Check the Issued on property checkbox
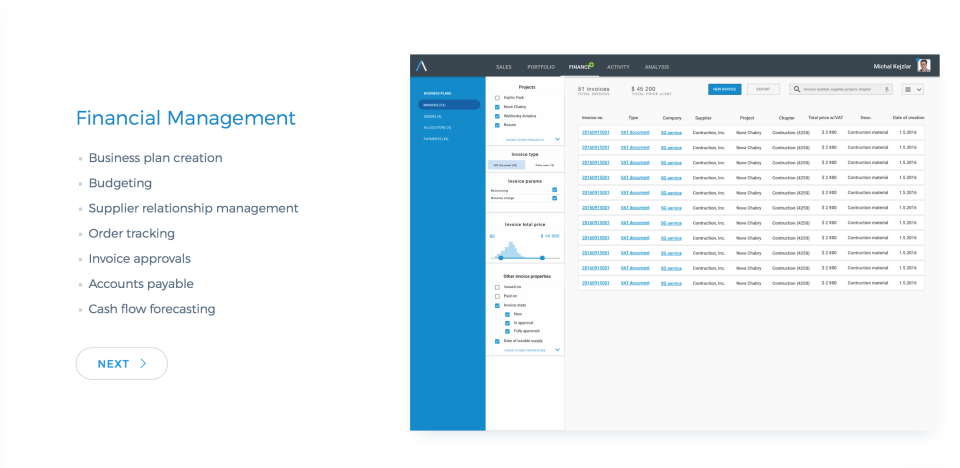960x468 pixels. [x=497, y=287]
